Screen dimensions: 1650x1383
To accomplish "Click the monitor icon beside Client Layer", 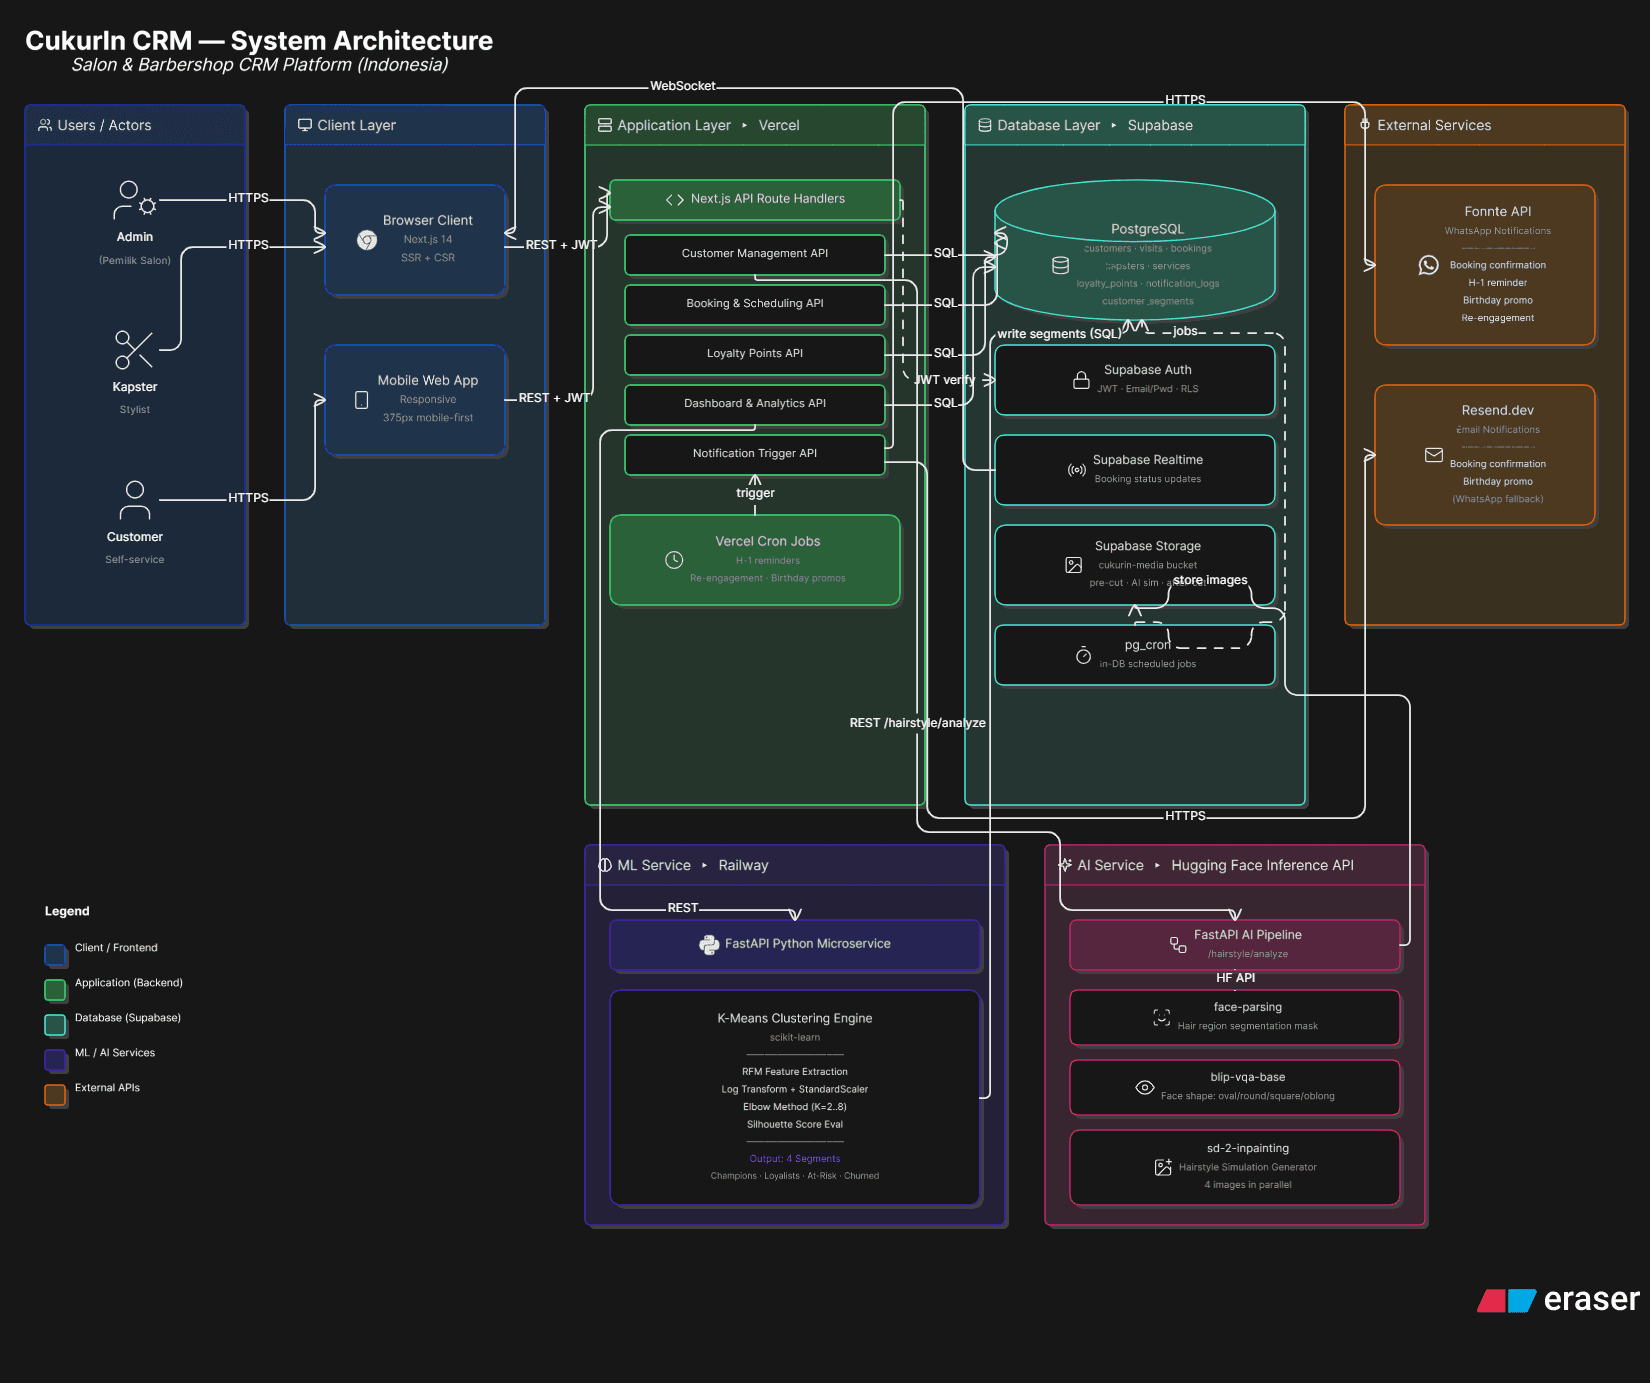I will (x=305, y=125).
